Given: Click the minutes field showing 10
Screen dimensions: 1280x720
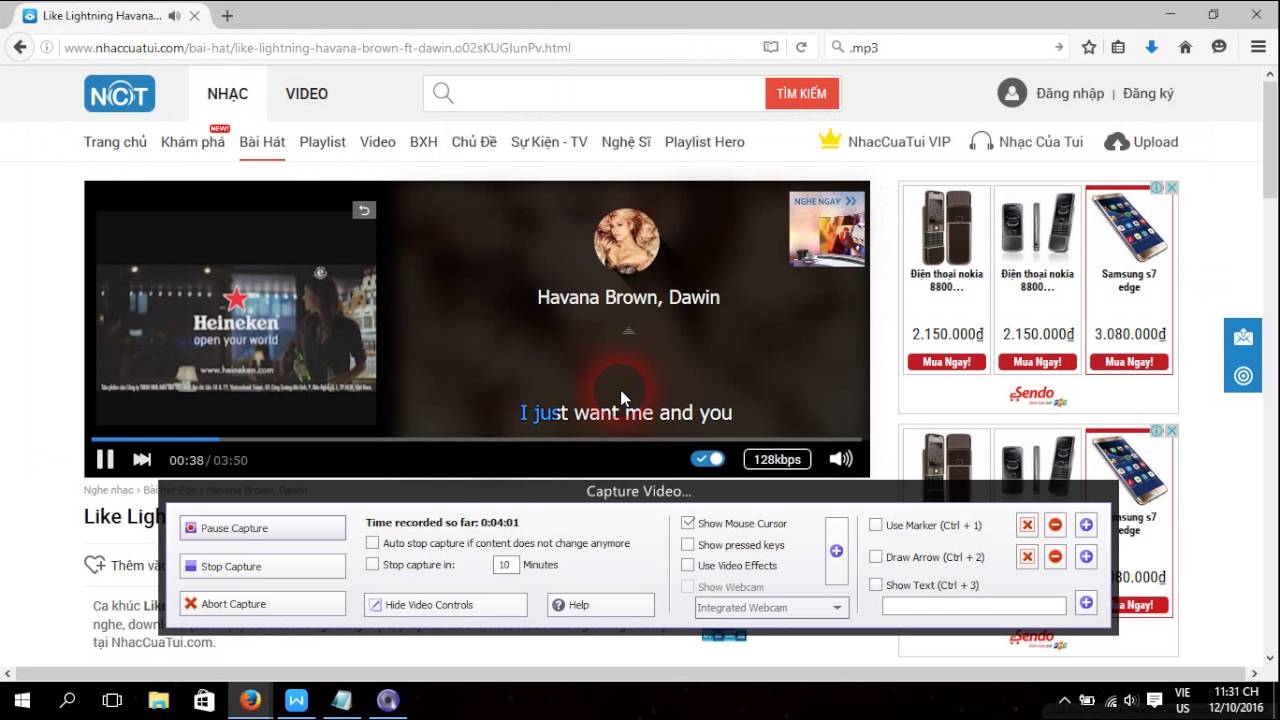Looking at the screenshot, I should tap(506, 565).
